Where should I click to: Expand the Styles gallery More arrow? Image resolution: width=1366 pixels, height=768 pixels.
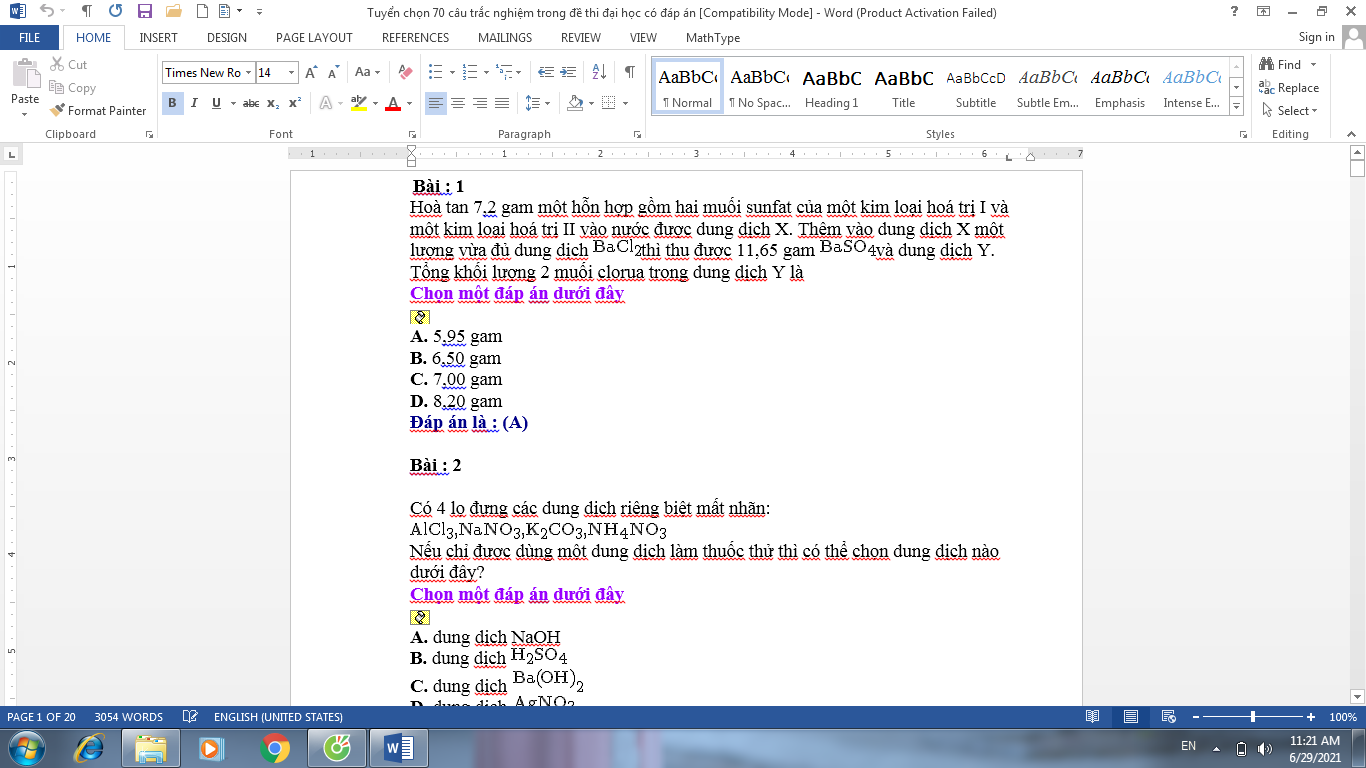point(1237,107)
